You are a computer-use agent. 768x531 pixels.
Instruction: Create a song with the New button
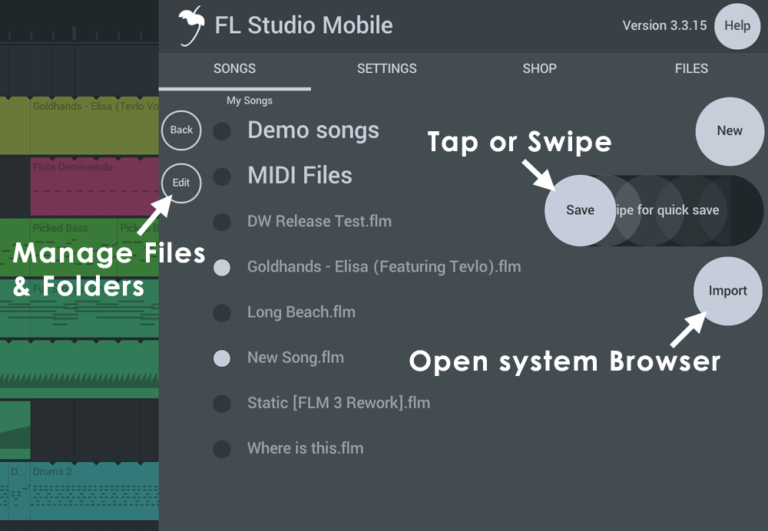(729, 131)
